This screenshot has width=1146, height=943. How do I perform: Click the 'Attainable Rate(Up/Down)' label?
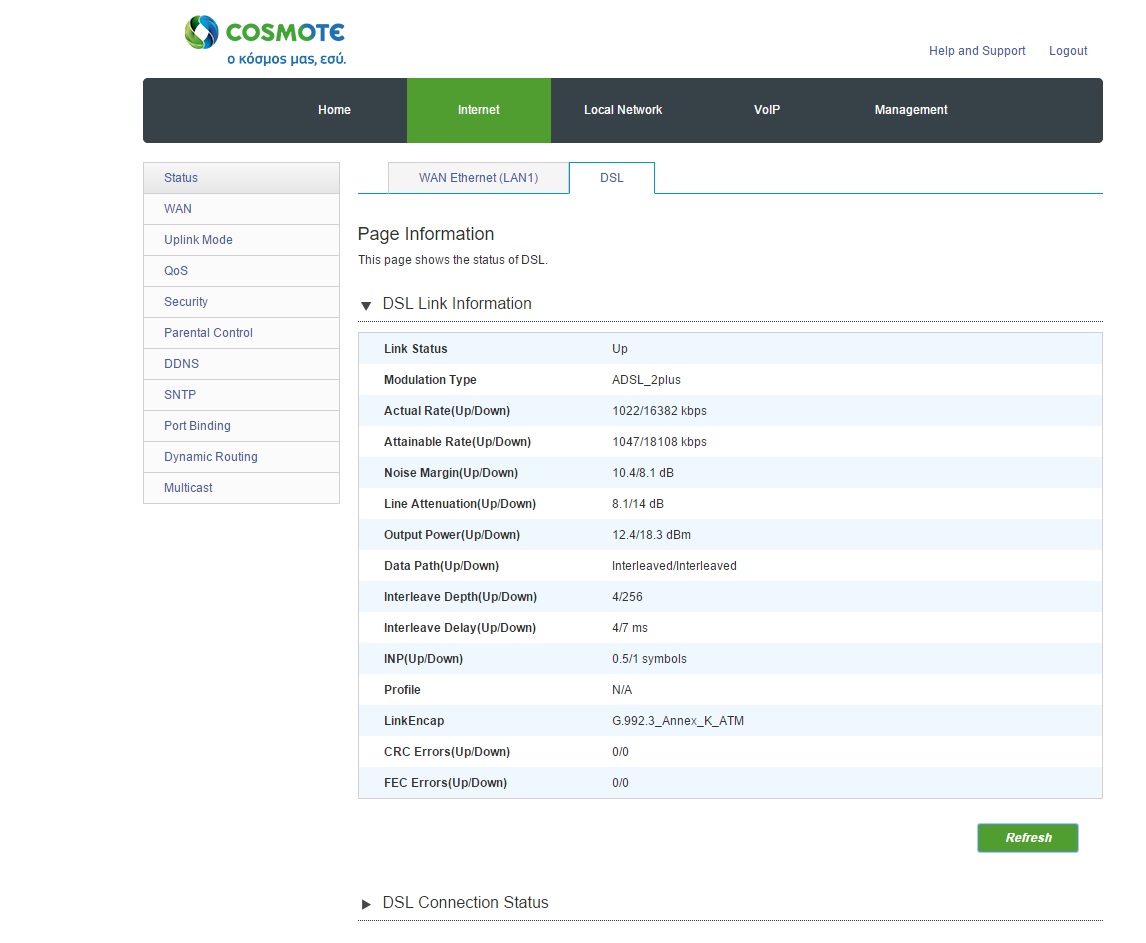(457, 442)
